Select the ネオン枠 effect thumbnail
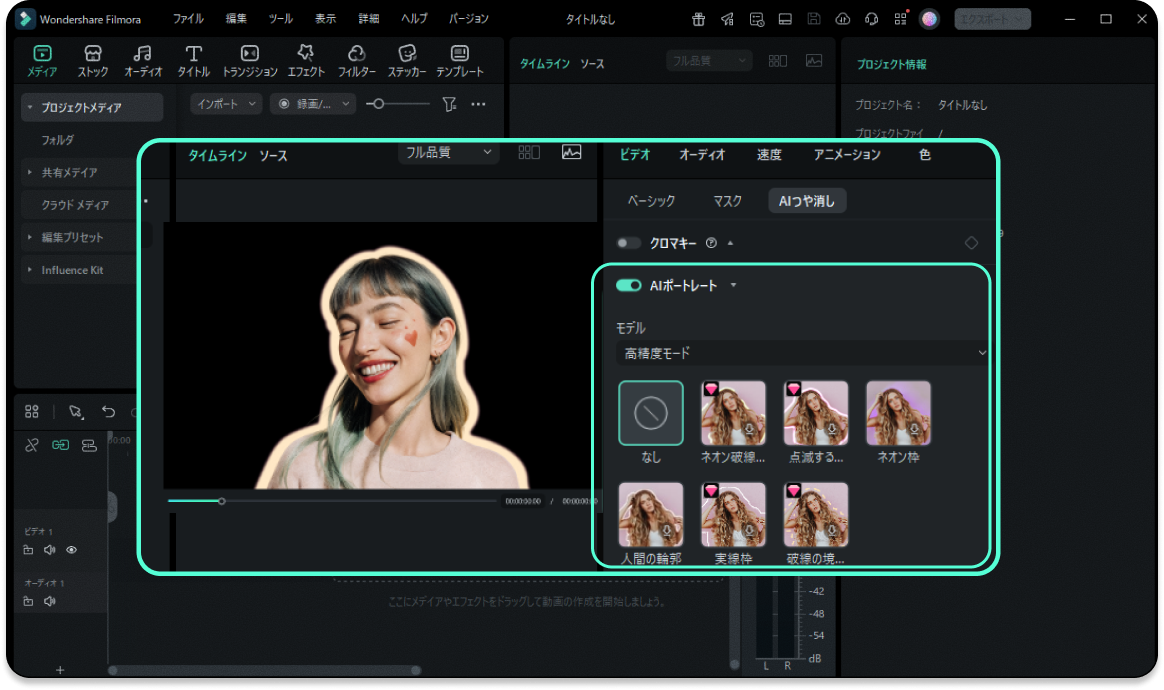Screen dimensions: 1164x690 pyautogui.click(x=897, y=412)
